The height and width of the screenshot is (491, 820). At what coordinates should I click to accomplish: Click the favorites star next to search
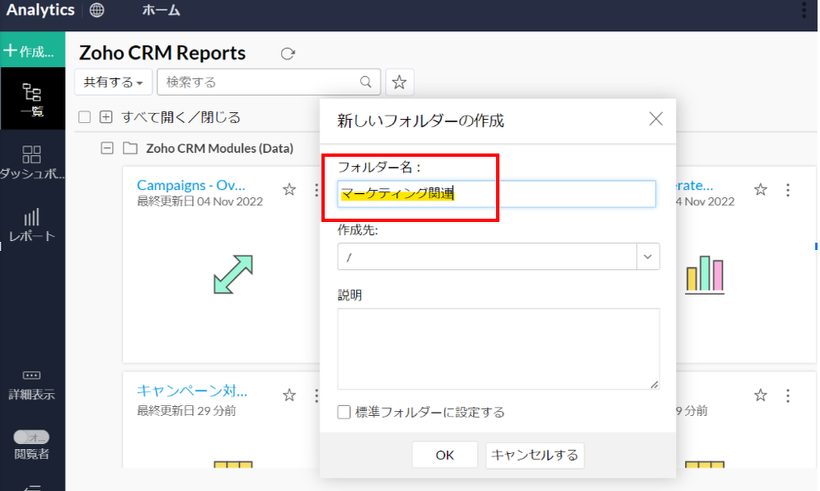400,82
